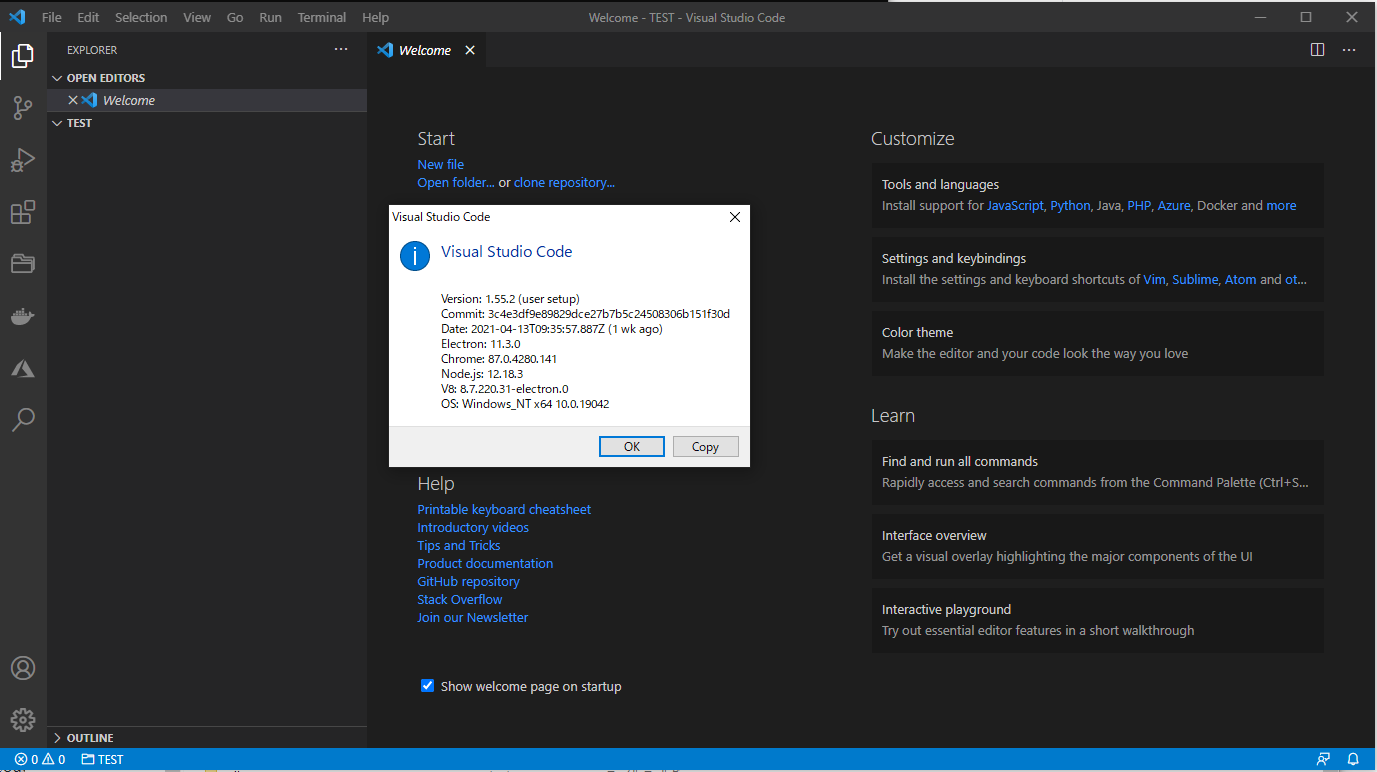Install Sublime keybindings link
1377x772 pixels.
1195,279
